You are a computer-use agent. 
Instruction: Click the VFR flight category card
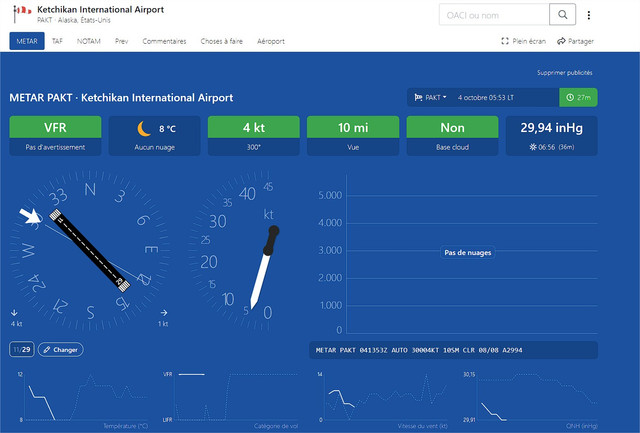click(x=56, y=135)
